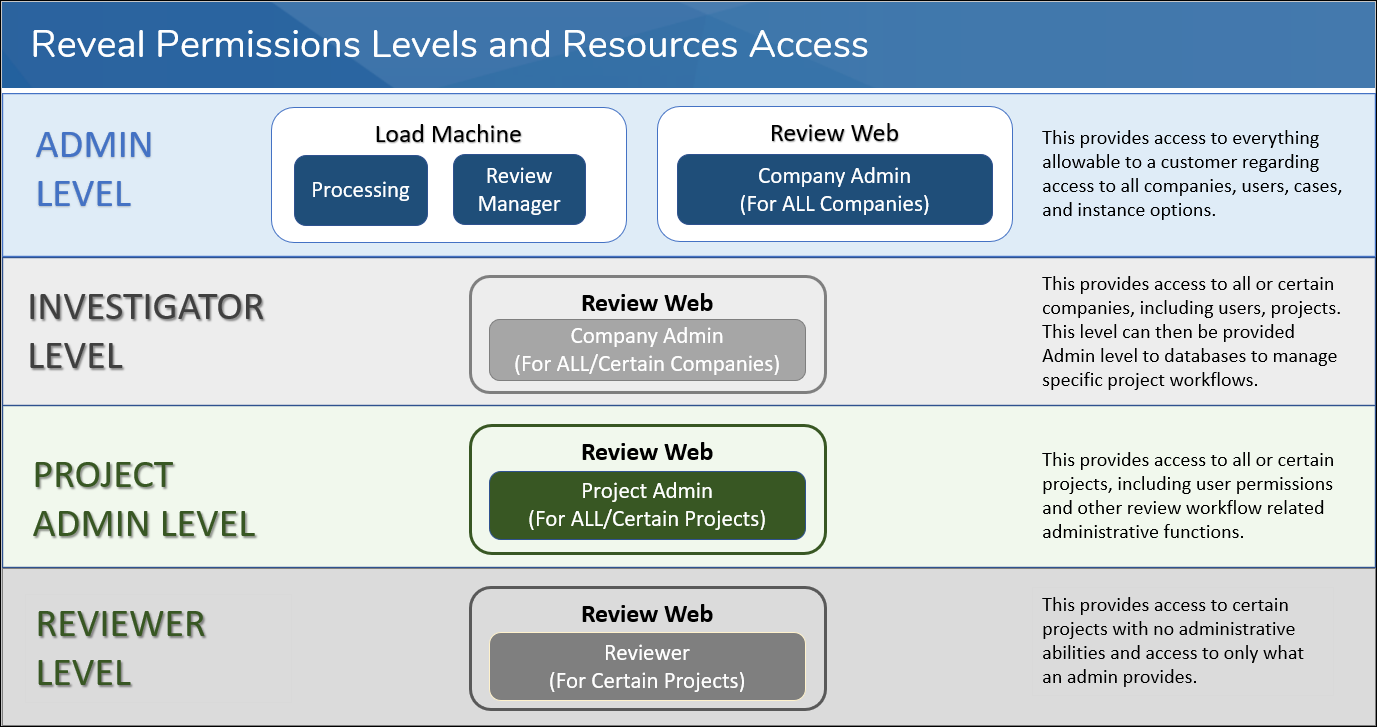Viewport: 1377px width, 727px height.
Task: Select the Reviewer (For Certain Projects) box
Action: click(x=647, y=666)
